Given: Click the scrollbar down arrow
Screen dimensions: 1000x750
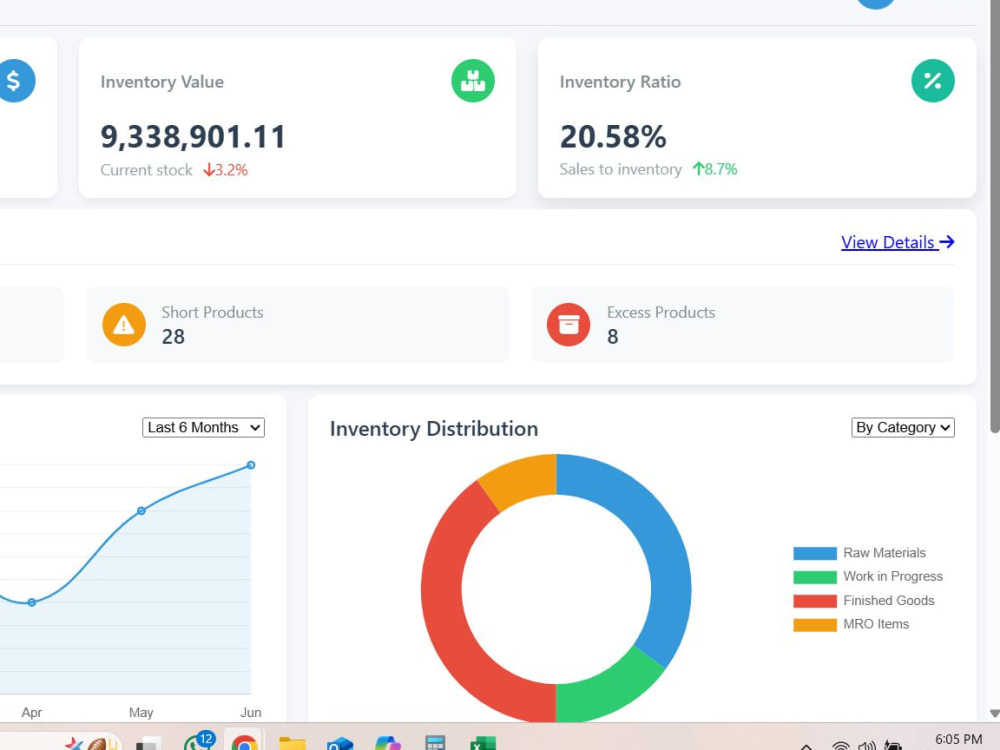Looking at the screenshot, I should tap(994, 713).
